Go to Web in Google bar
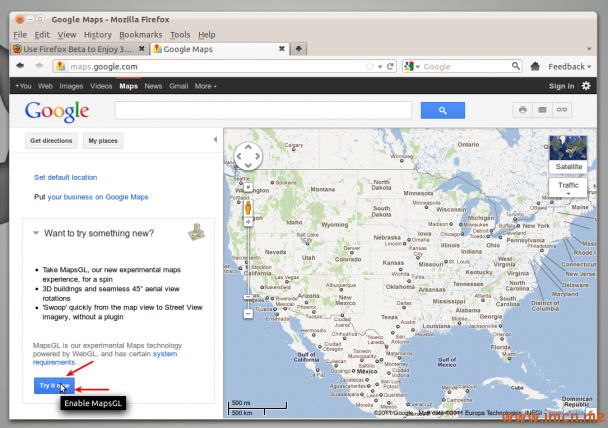 pyautogui.click(x=45, y=86)
